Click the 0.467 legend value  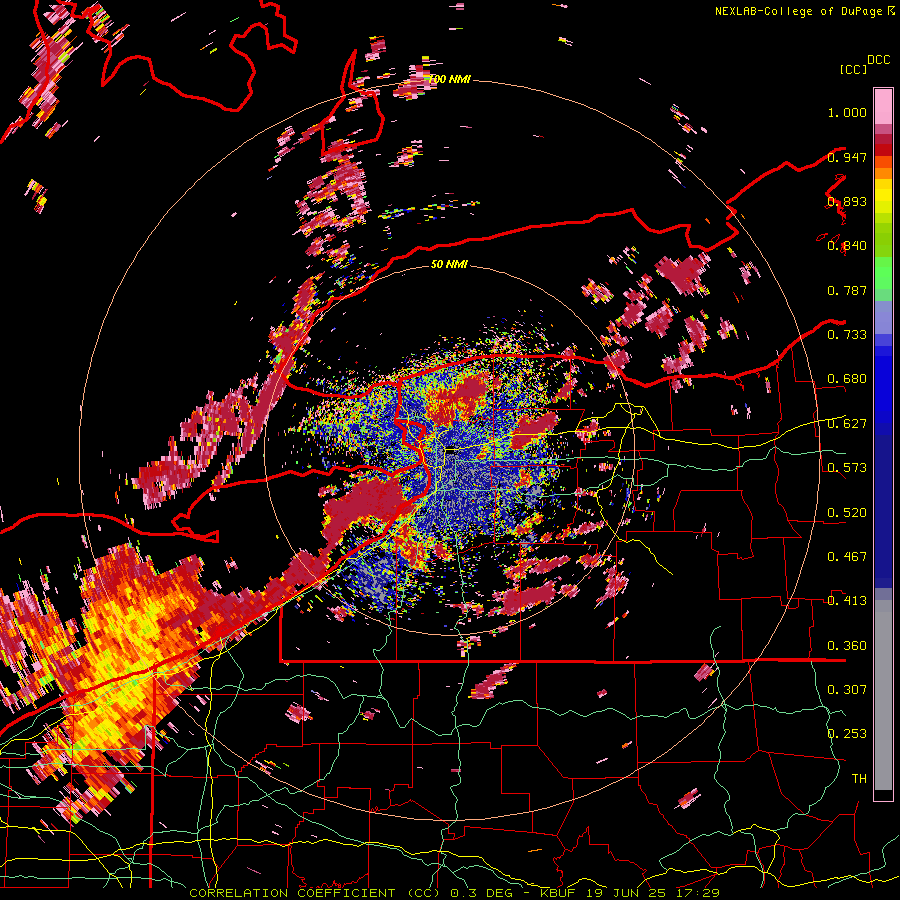[847, 557]
